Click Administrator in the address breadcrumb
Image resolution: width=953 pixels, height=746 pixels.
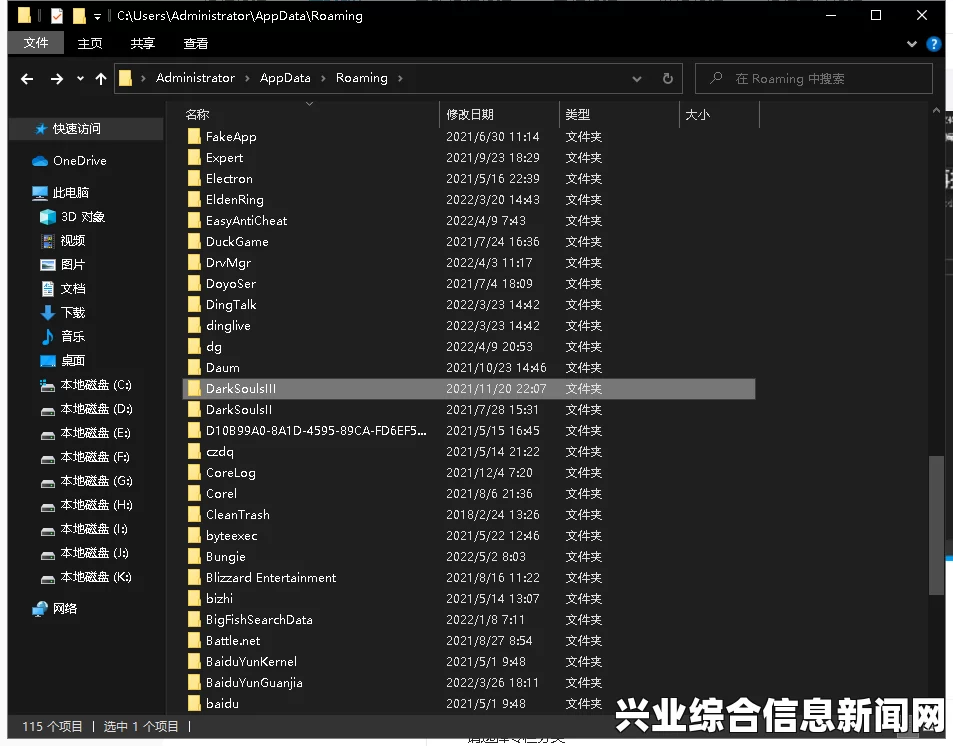click(195, 78)
